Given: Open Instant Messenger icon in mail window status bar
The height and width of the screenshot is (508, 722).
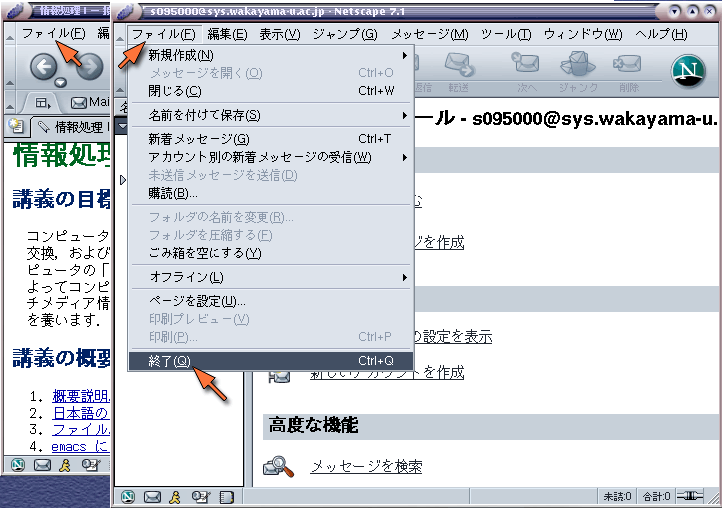Looking at the screenshot, I should click(175, 496).
